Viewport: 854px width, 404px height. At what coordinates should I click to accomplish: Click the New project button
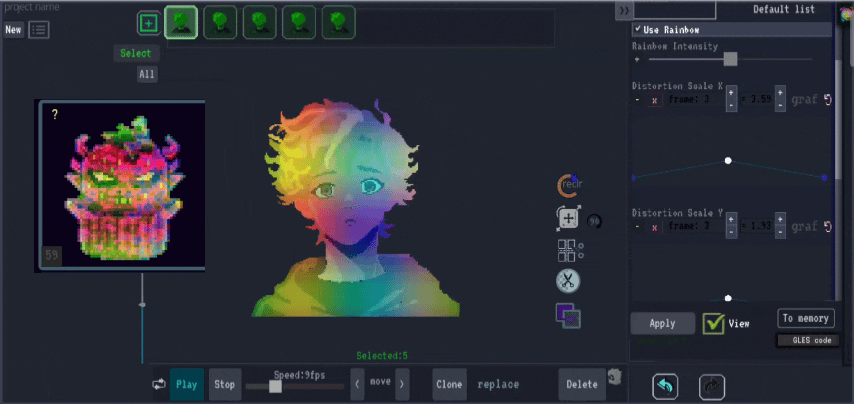coord(13,29)
